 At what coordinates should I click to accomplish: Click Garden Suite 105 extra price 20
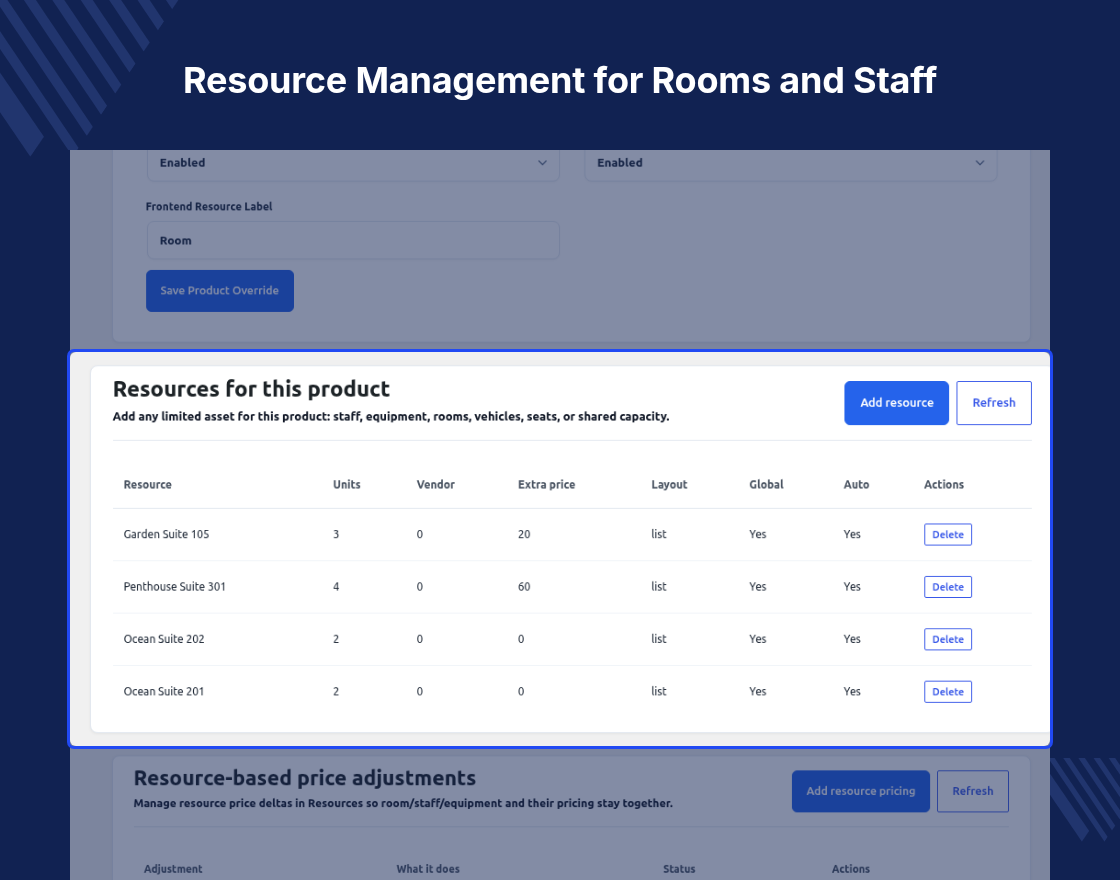[524, 534]
